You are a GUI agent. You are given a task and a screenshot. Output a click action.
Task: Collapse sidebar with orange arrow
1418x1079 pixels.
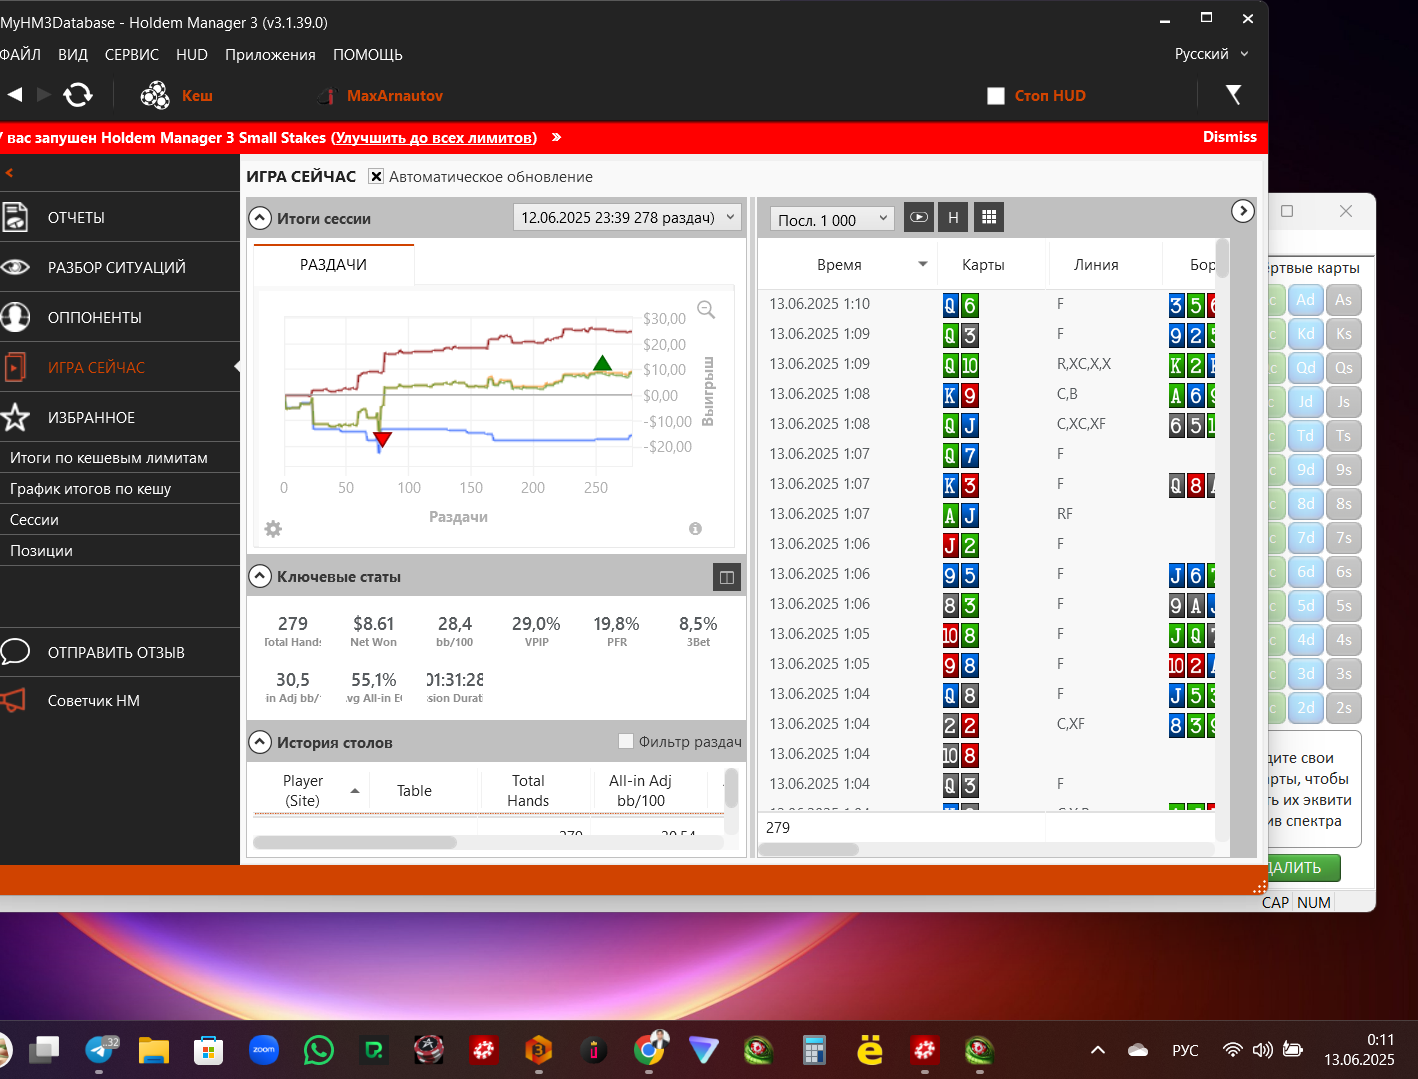click(9, 173)
